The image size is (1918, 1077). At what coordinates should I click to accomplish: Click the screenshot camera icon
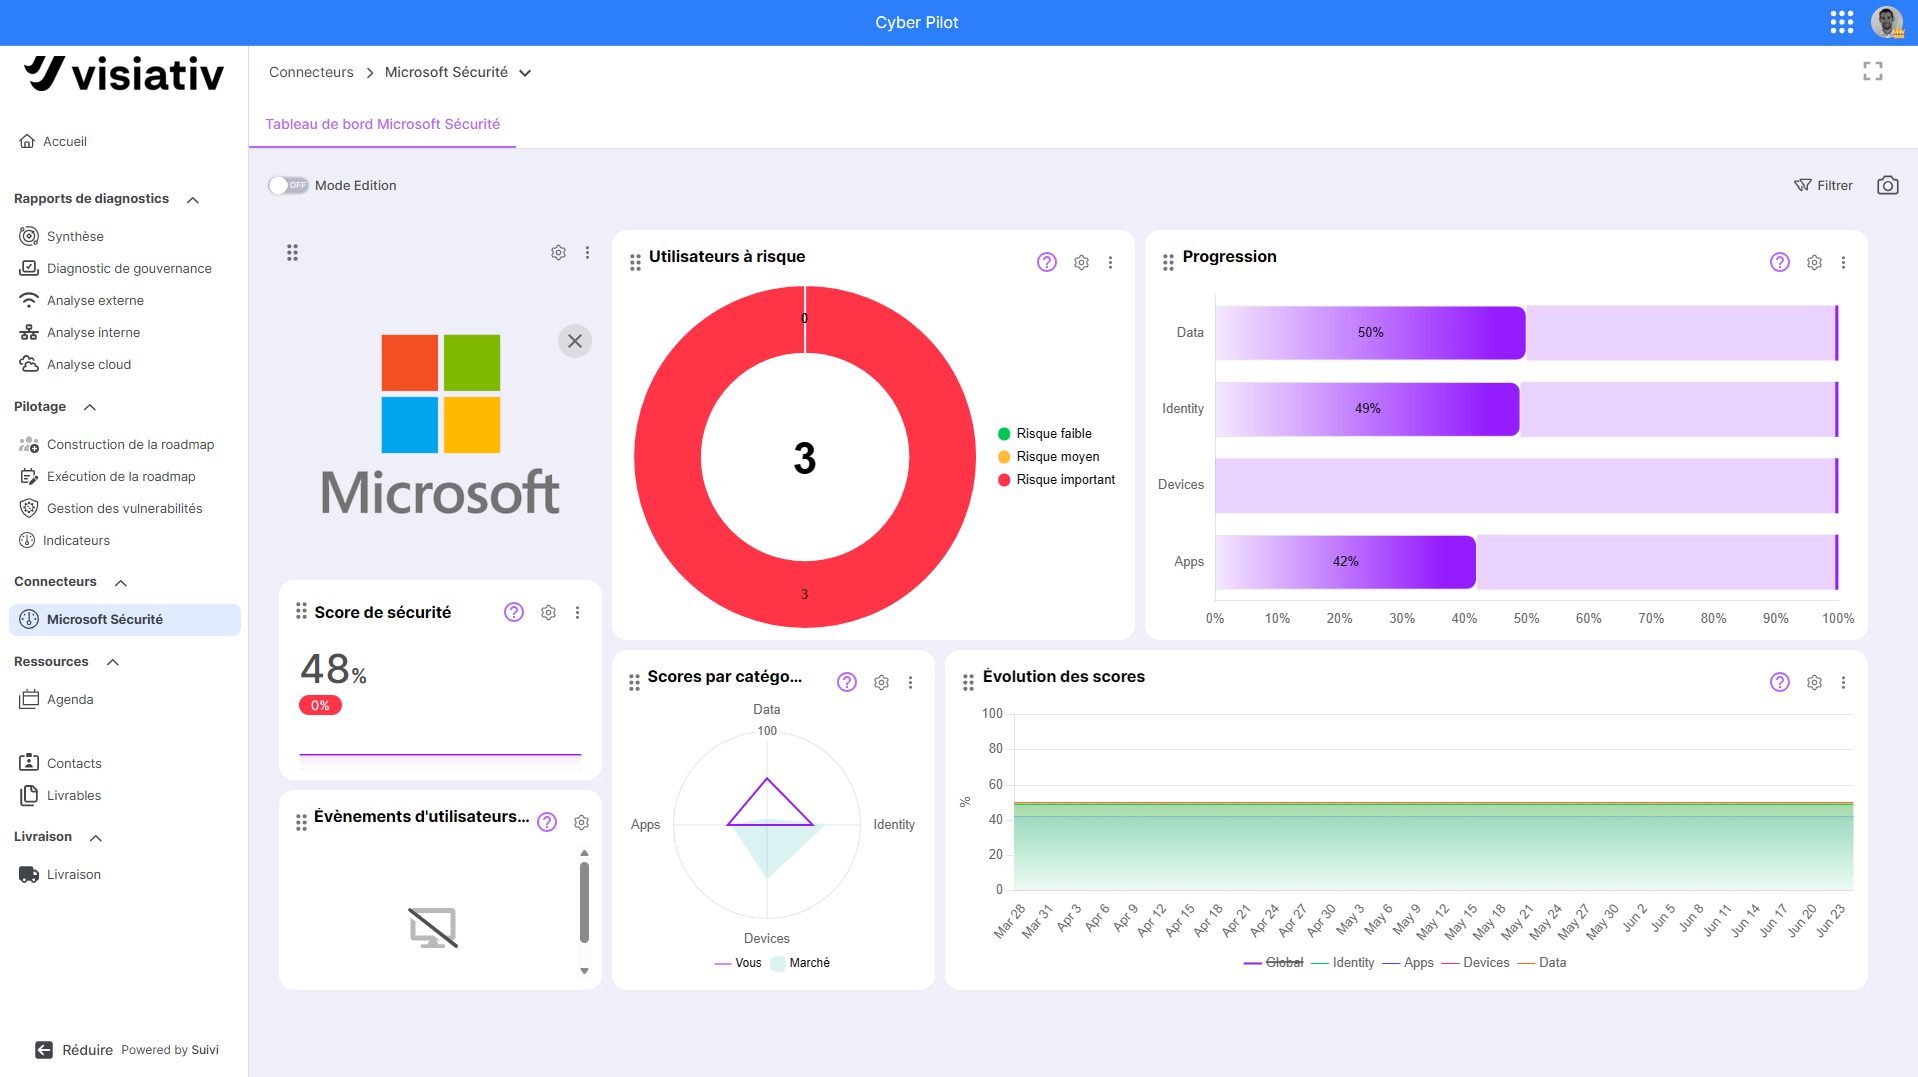1887,185
